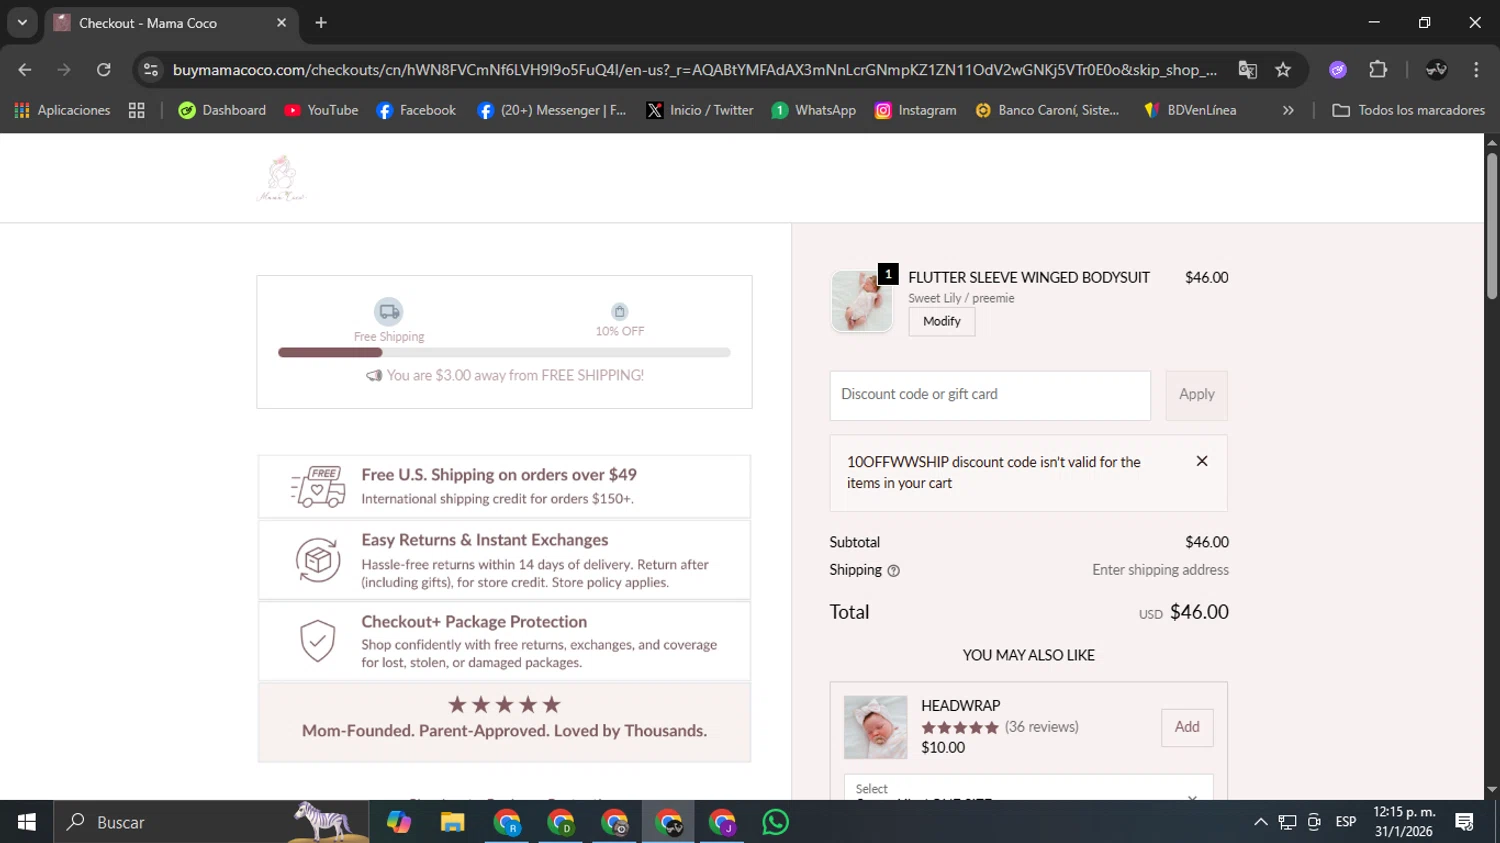
Task: Click the site information icon in address bar
Action: pos(151,69)
